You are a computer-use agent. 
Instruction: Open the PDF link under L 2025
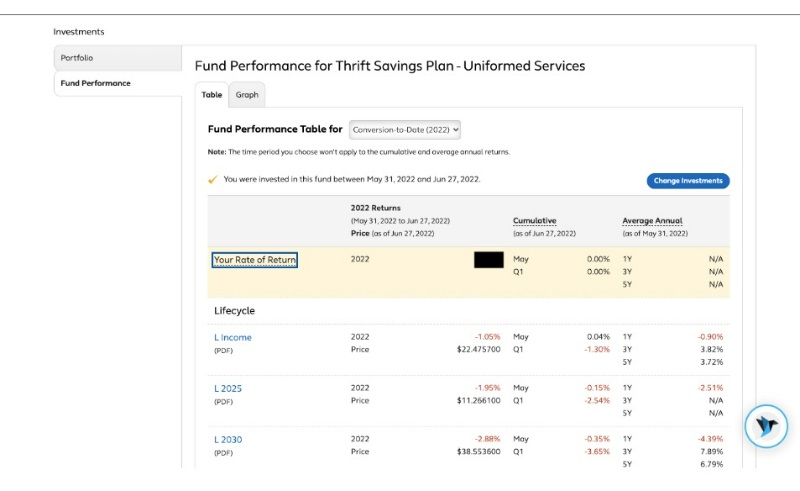(223, 402)
